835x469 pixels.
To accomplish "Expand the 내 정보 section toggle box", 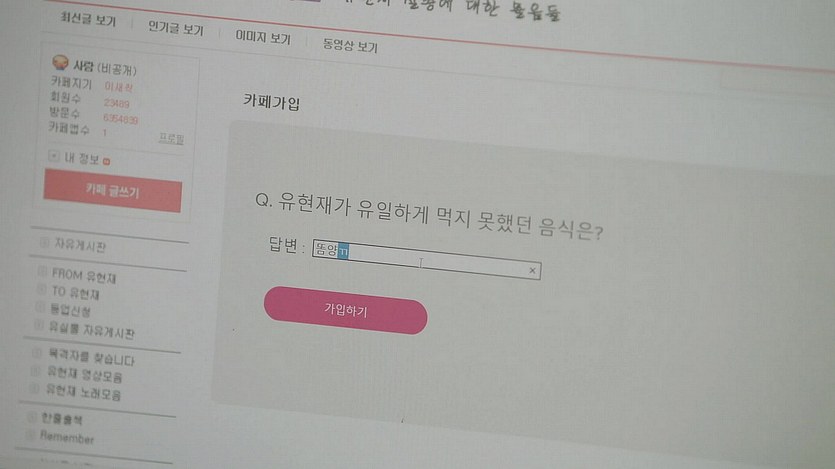I will click(53, 156).
